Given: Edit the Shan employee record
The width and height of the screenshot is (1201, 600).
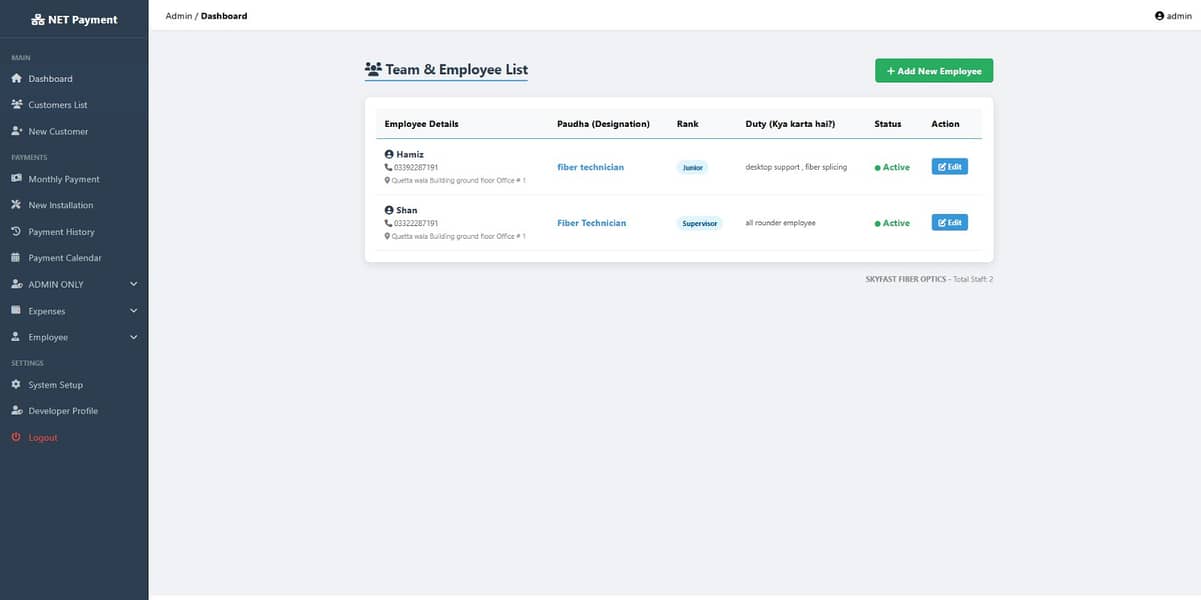Looking at the screenshot, I should pyautogui.click(x=949, y=222).
